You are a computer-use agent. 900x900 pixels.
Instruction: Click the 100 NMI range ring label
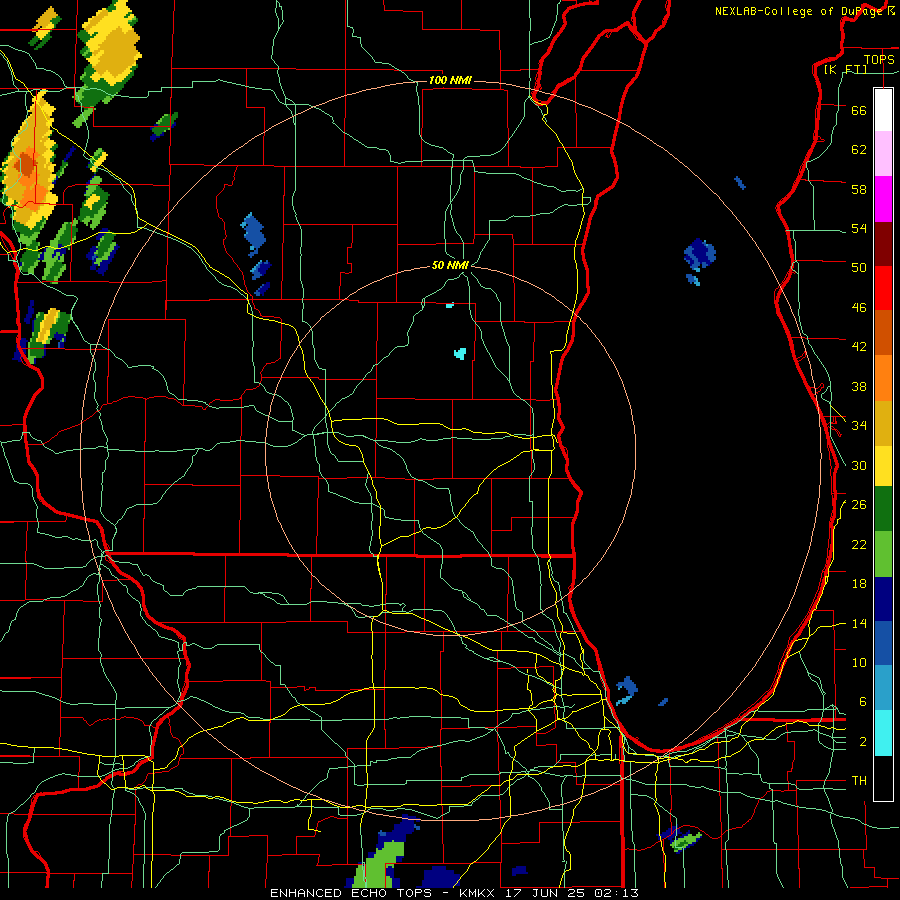pos(450,80)
